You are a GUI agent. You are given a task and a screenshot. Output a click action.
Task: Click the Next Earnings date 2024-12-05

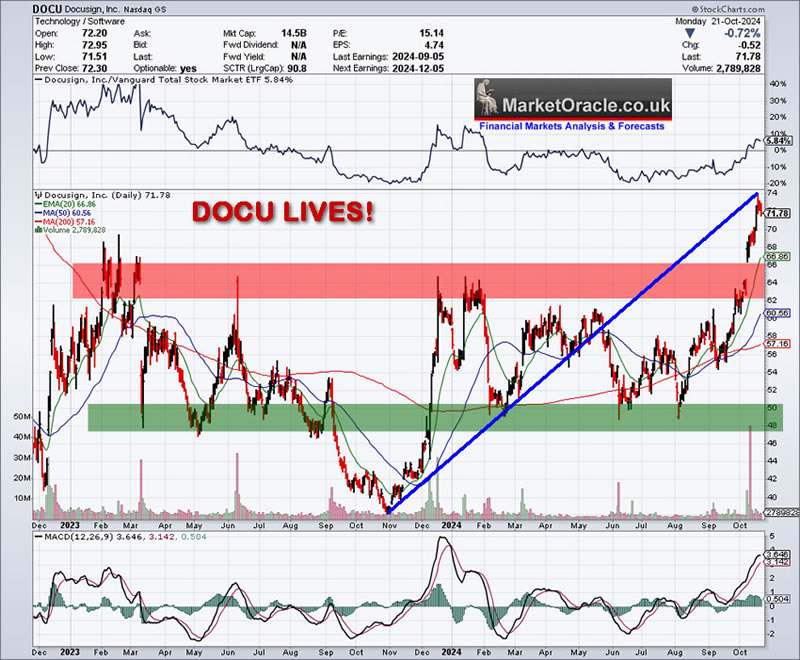click(x=418, y=68)
